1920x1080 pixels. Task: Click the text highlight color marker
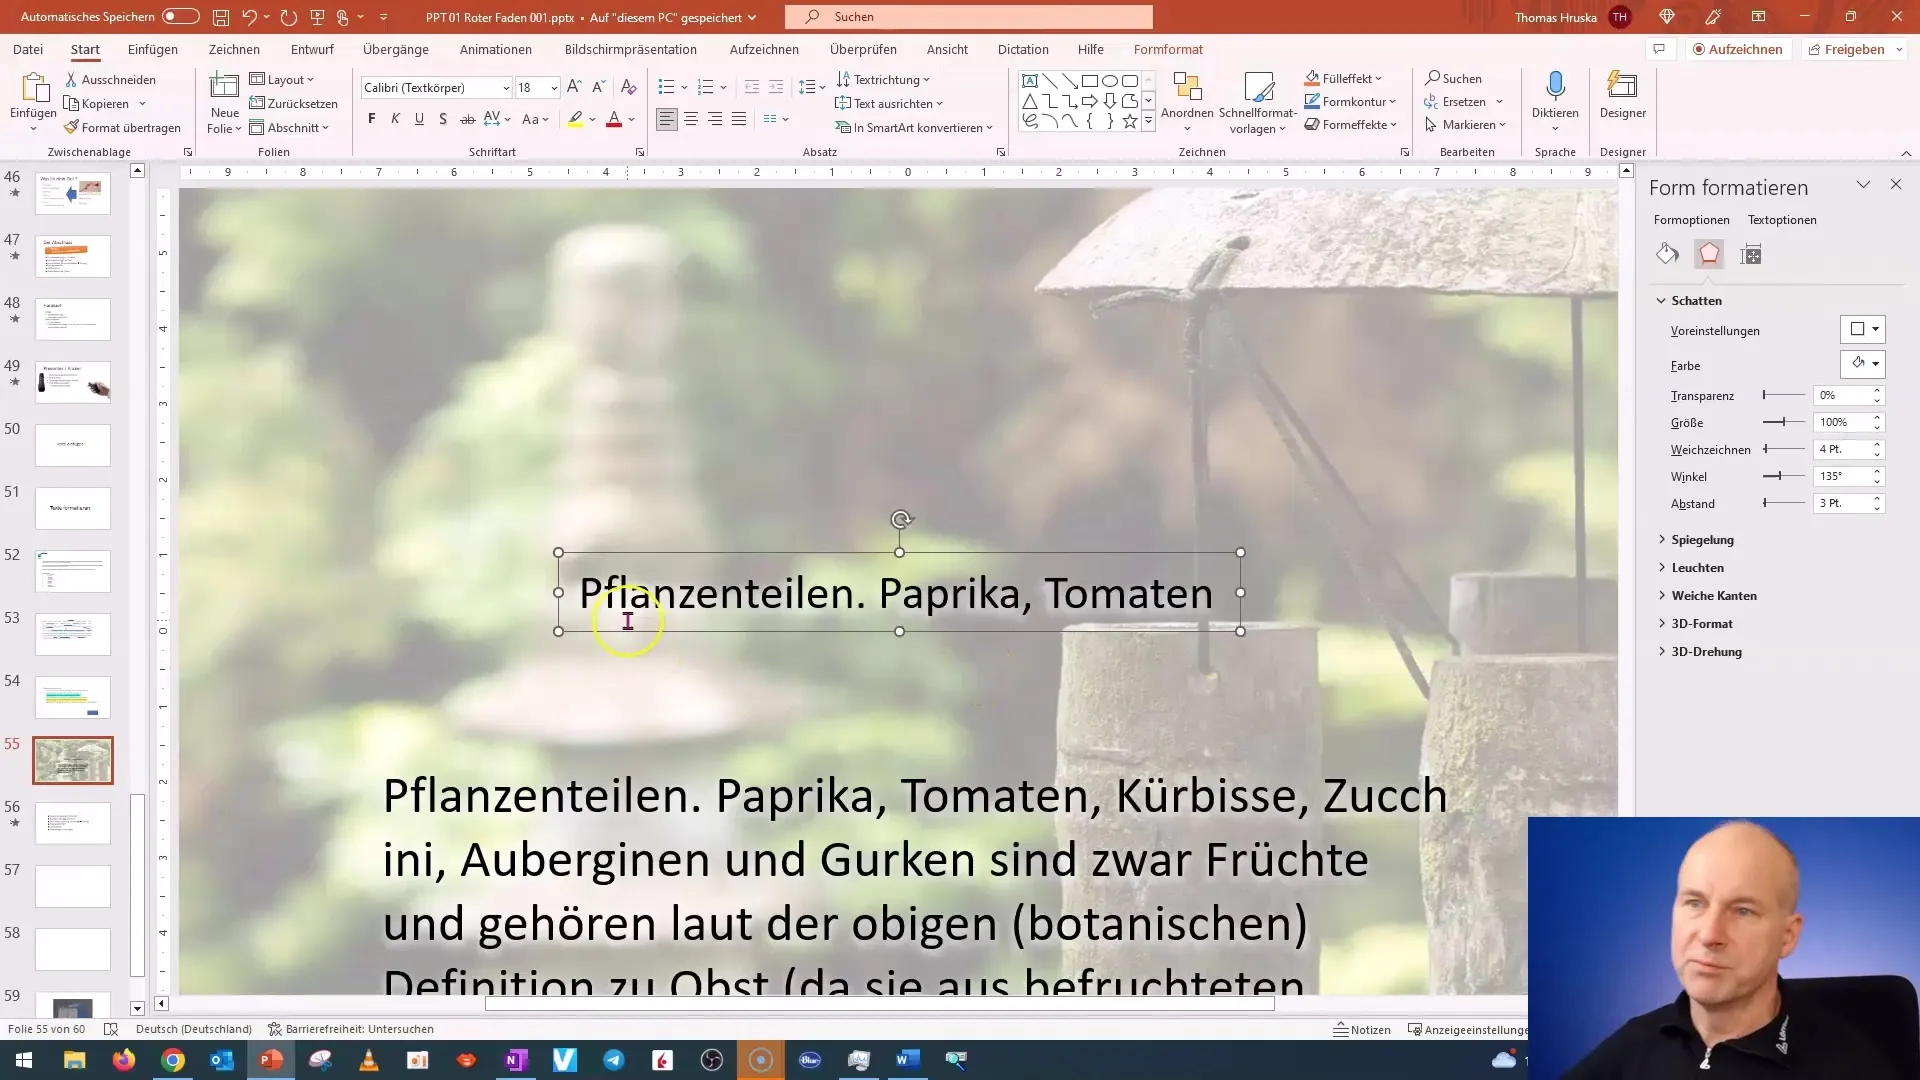575,119
